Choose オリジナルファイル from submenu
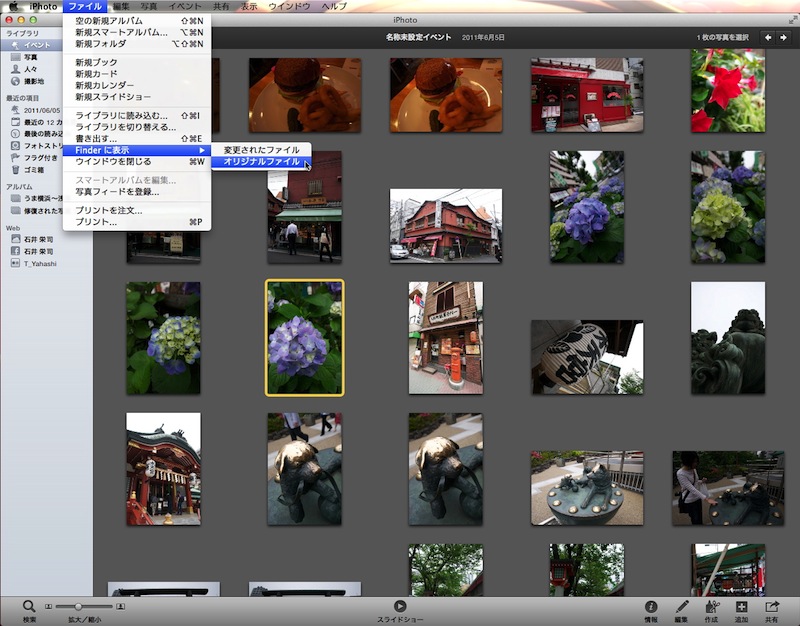The image size is (800, 626). click(261, 161)
